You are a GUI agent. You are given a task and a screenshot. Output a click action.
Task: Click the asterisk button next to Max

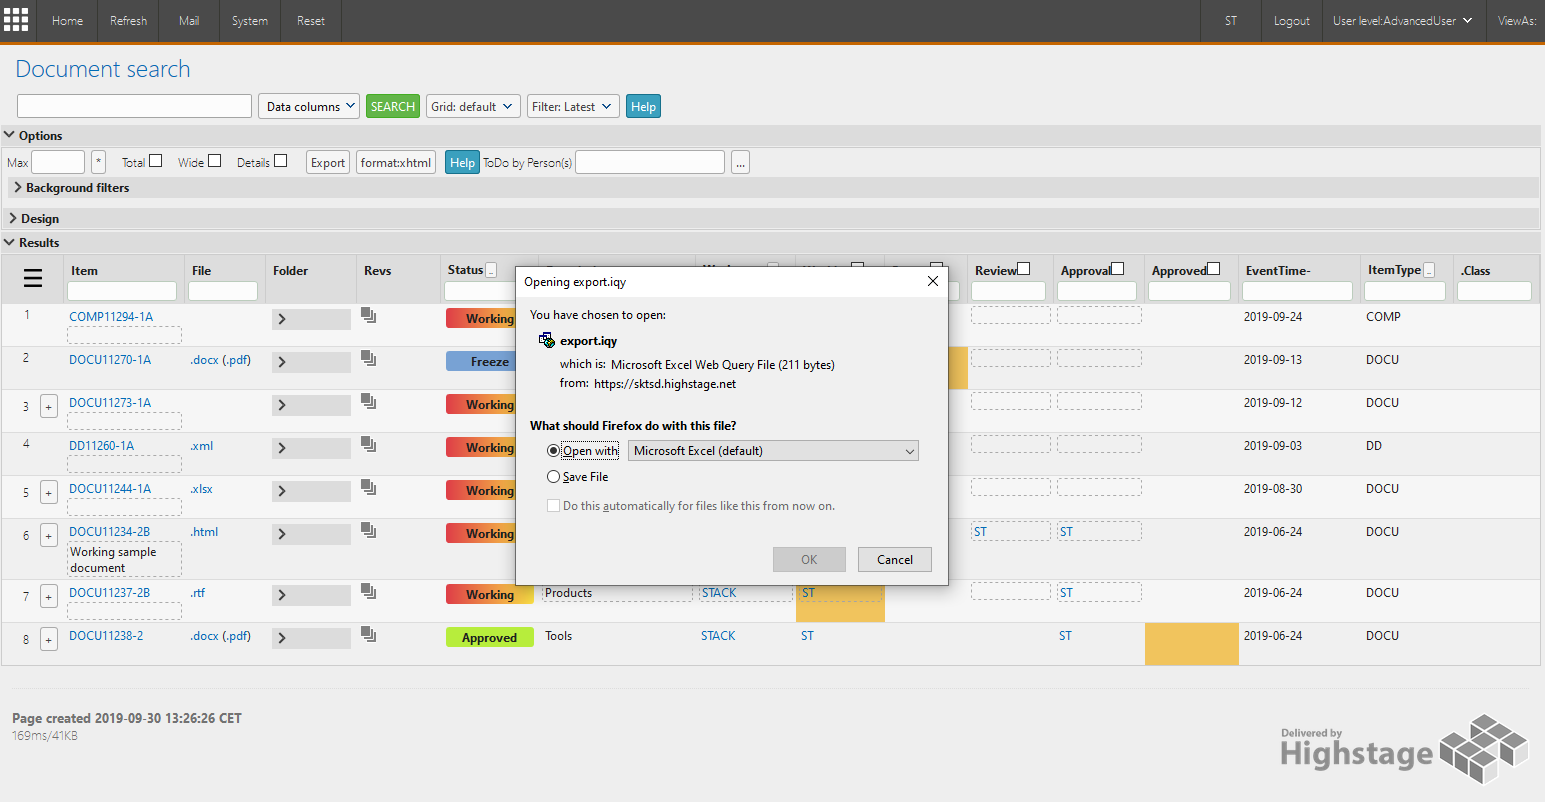[x=98, y=162]
